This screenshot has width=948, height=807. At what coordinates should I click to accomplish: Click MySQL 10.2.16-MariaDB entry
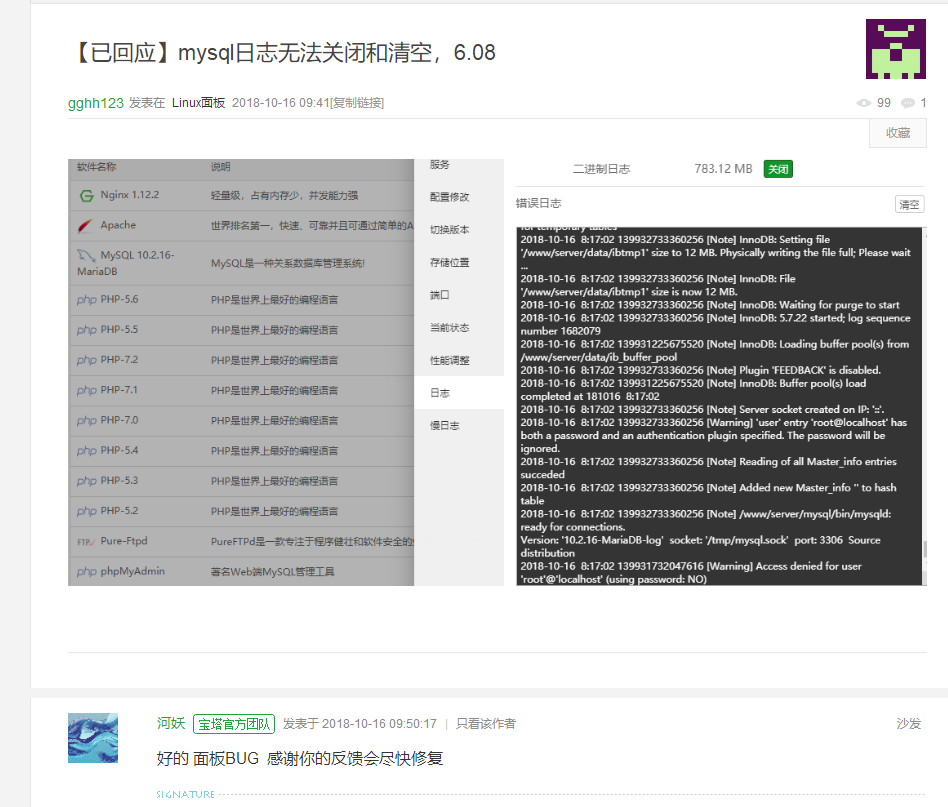[x=126, y=263]
